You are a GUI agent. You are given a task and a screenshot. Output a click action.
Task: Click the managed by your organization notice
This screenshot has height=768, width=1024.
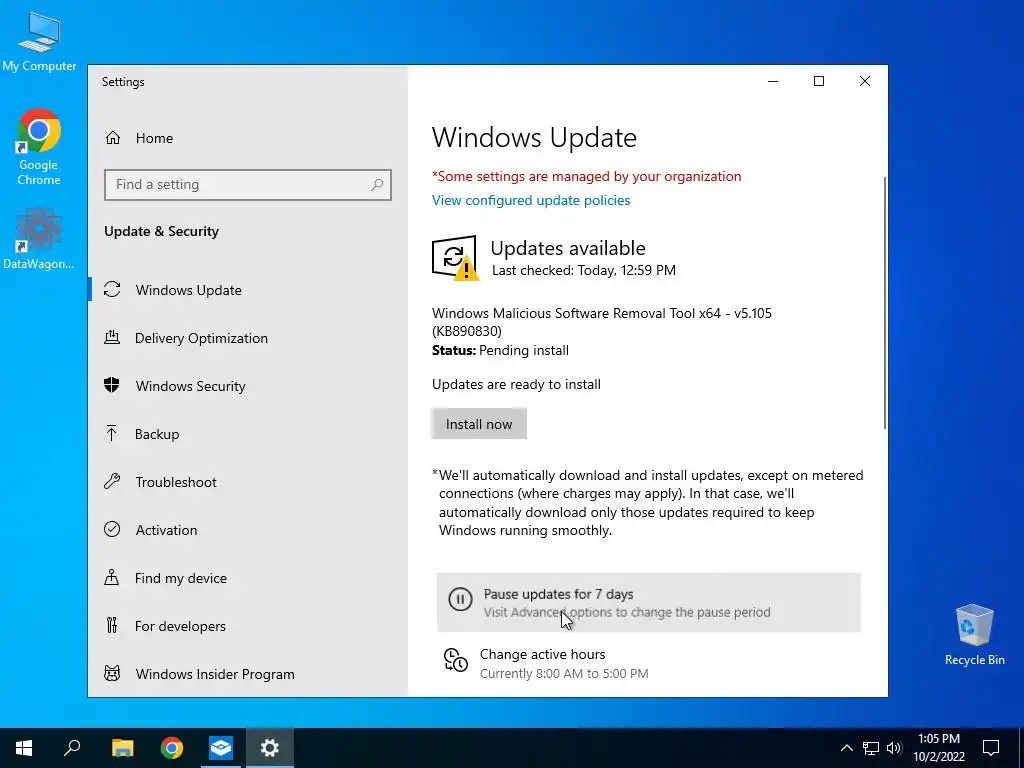pos(586,176)
